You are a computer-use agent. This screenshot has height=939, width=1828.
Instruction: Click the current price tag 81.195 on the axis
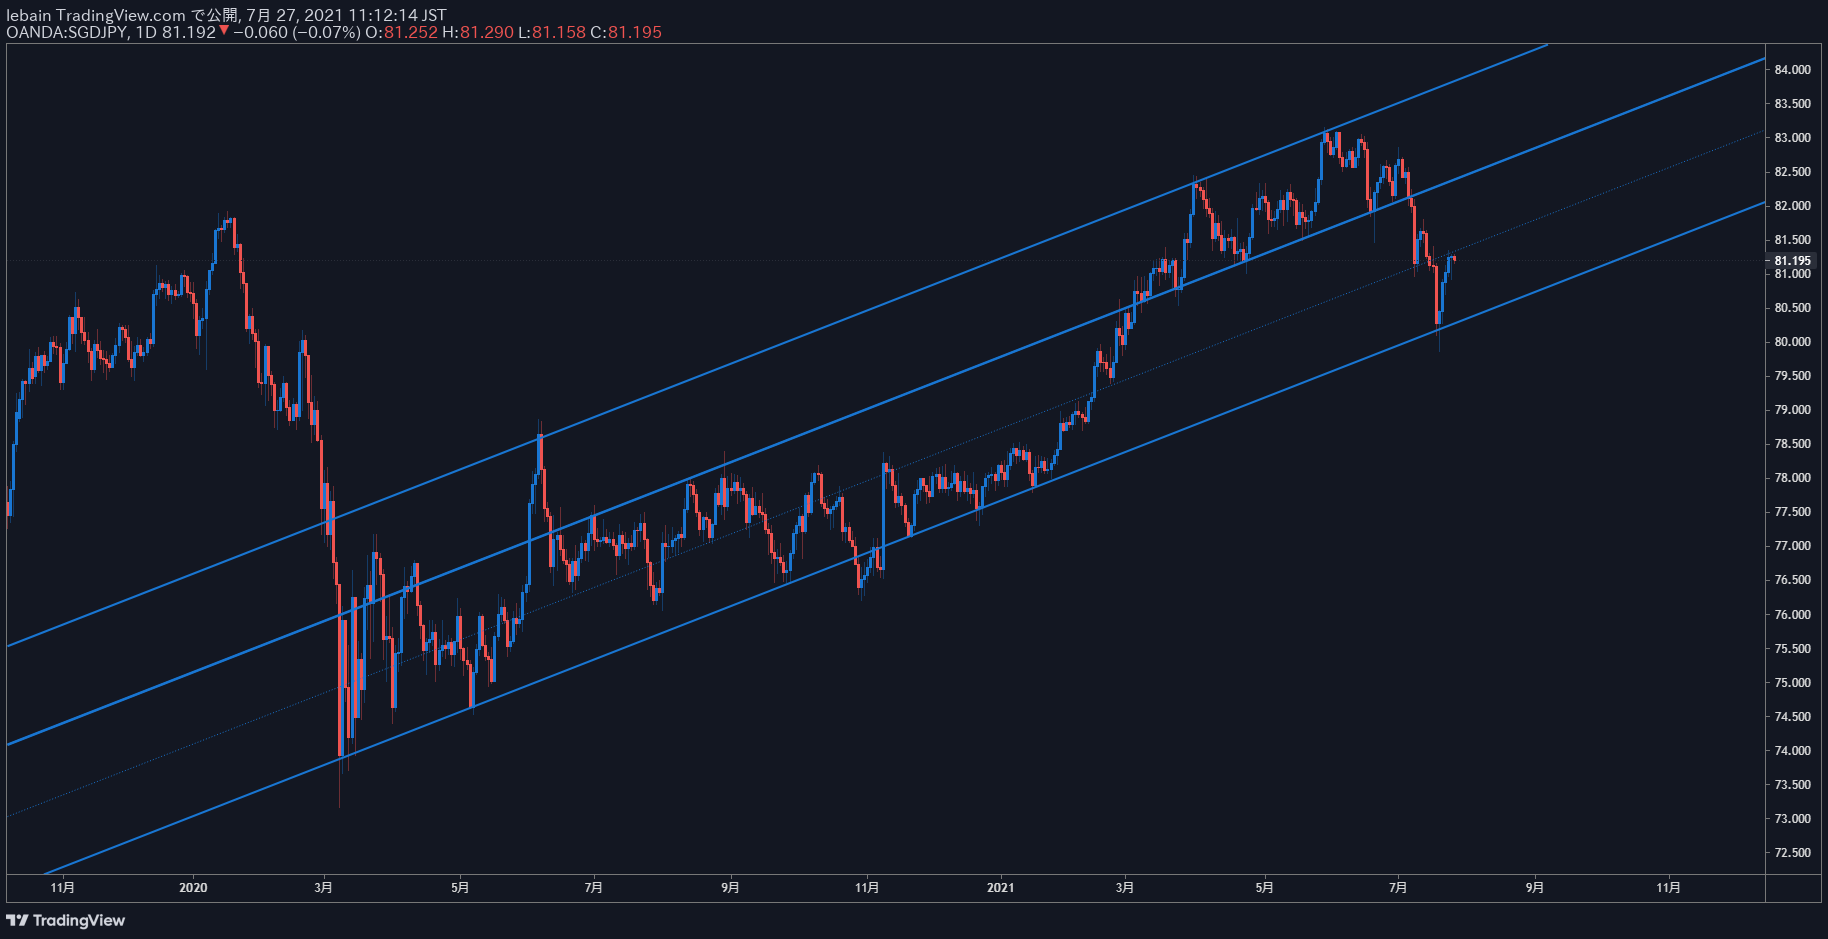(x=1793, y=260)
